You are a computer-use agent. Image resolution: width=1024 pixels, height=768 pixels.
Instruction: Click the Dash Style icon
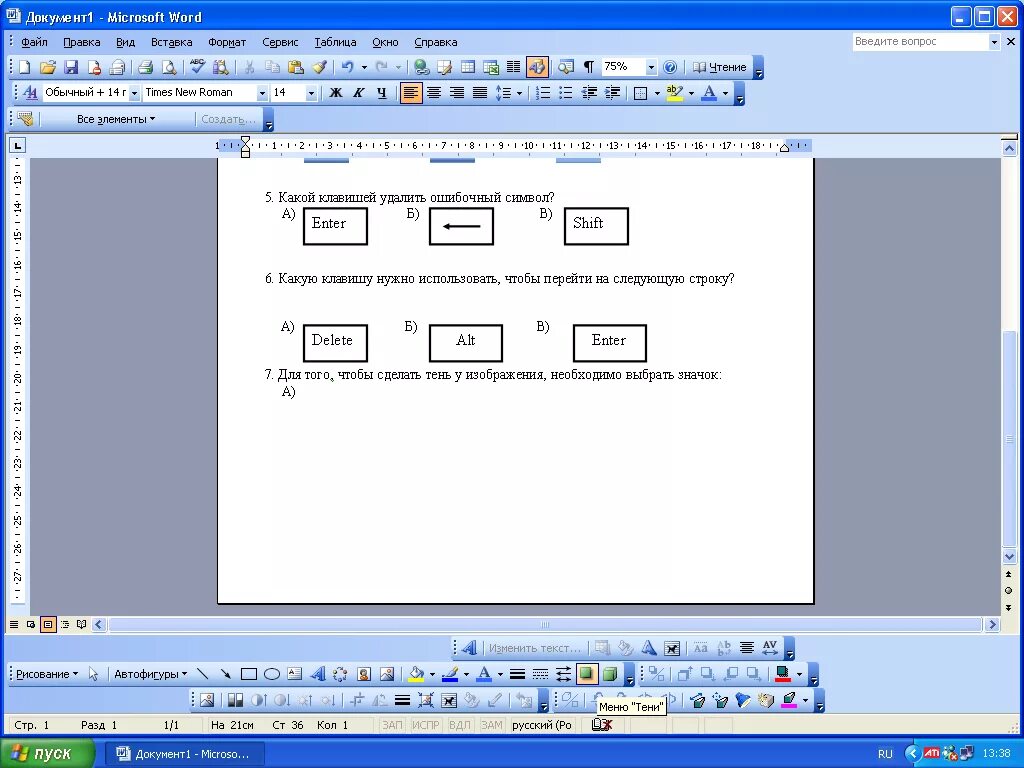(x=540, y=674)
